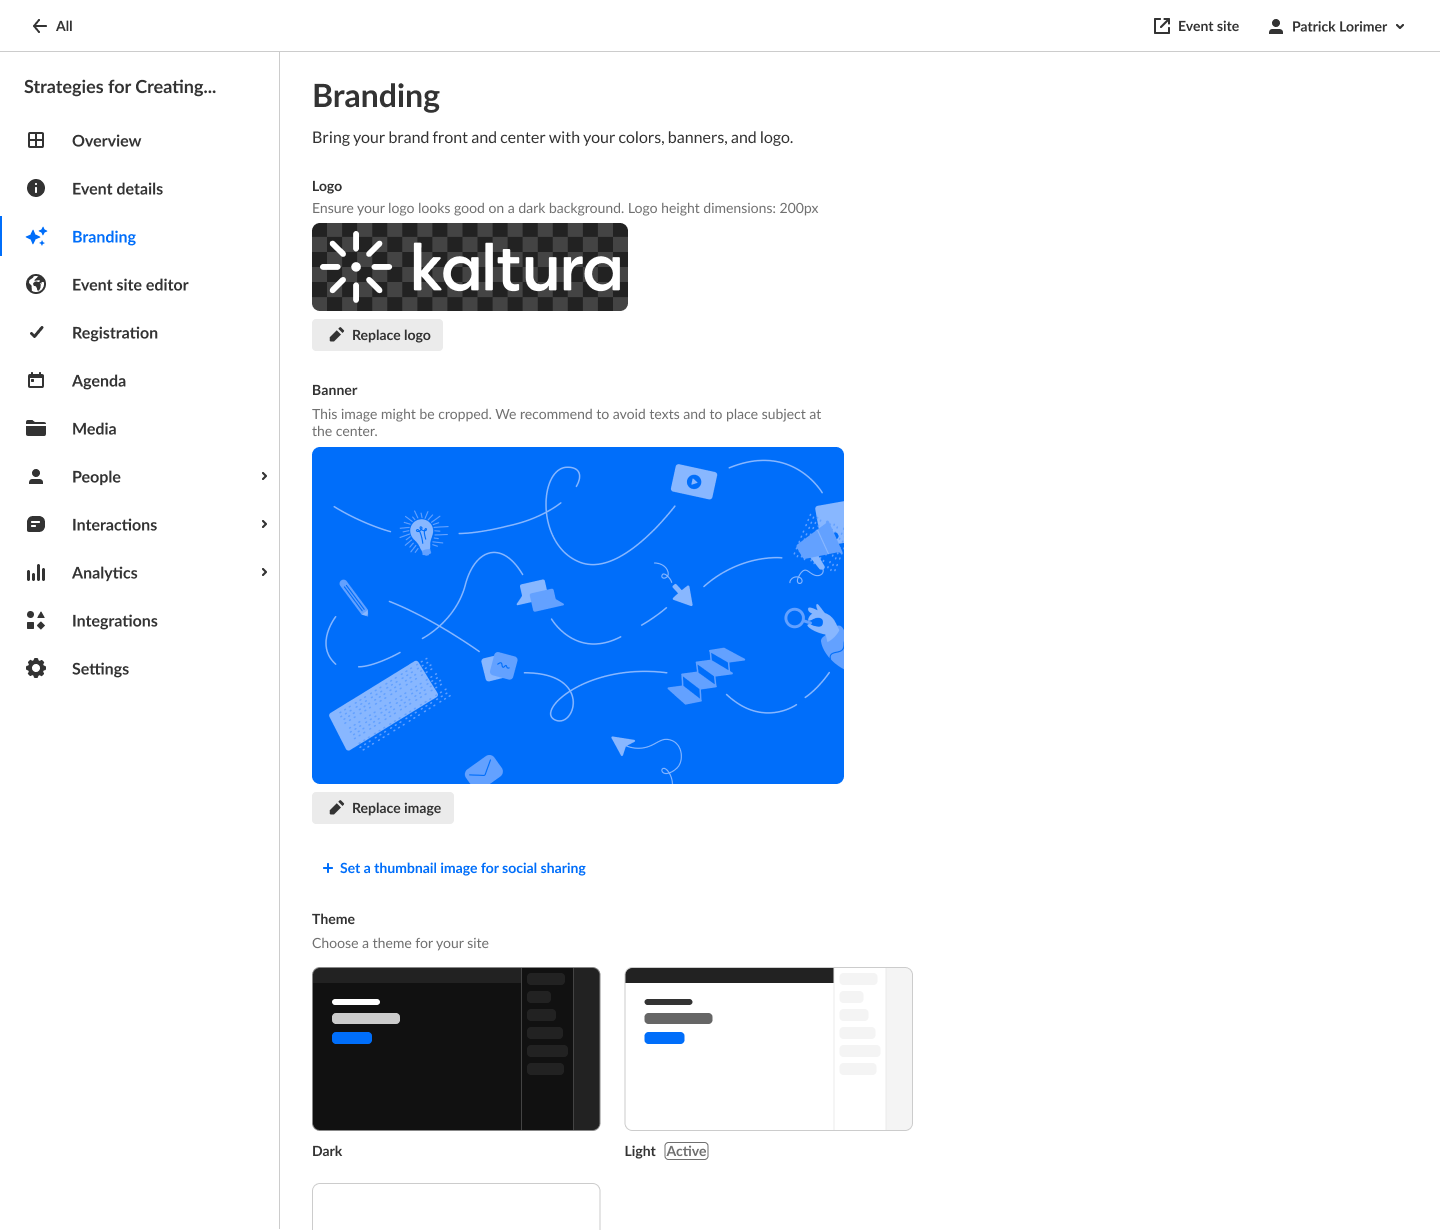Click the pencil icon on Replace image

coord(337,808)
